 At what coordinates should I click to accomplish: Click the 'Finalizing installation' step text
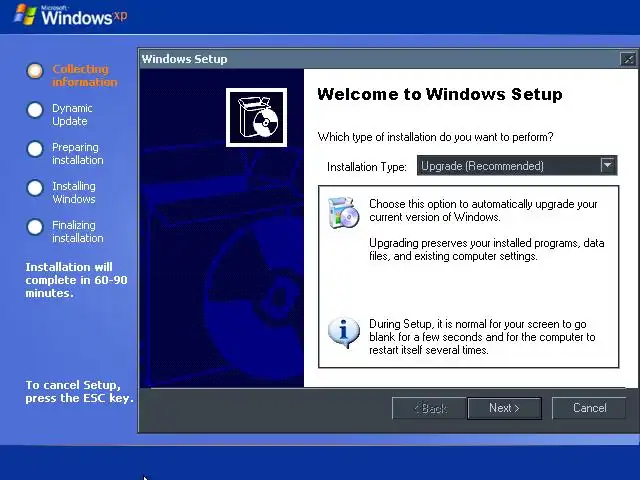[78, 231]
